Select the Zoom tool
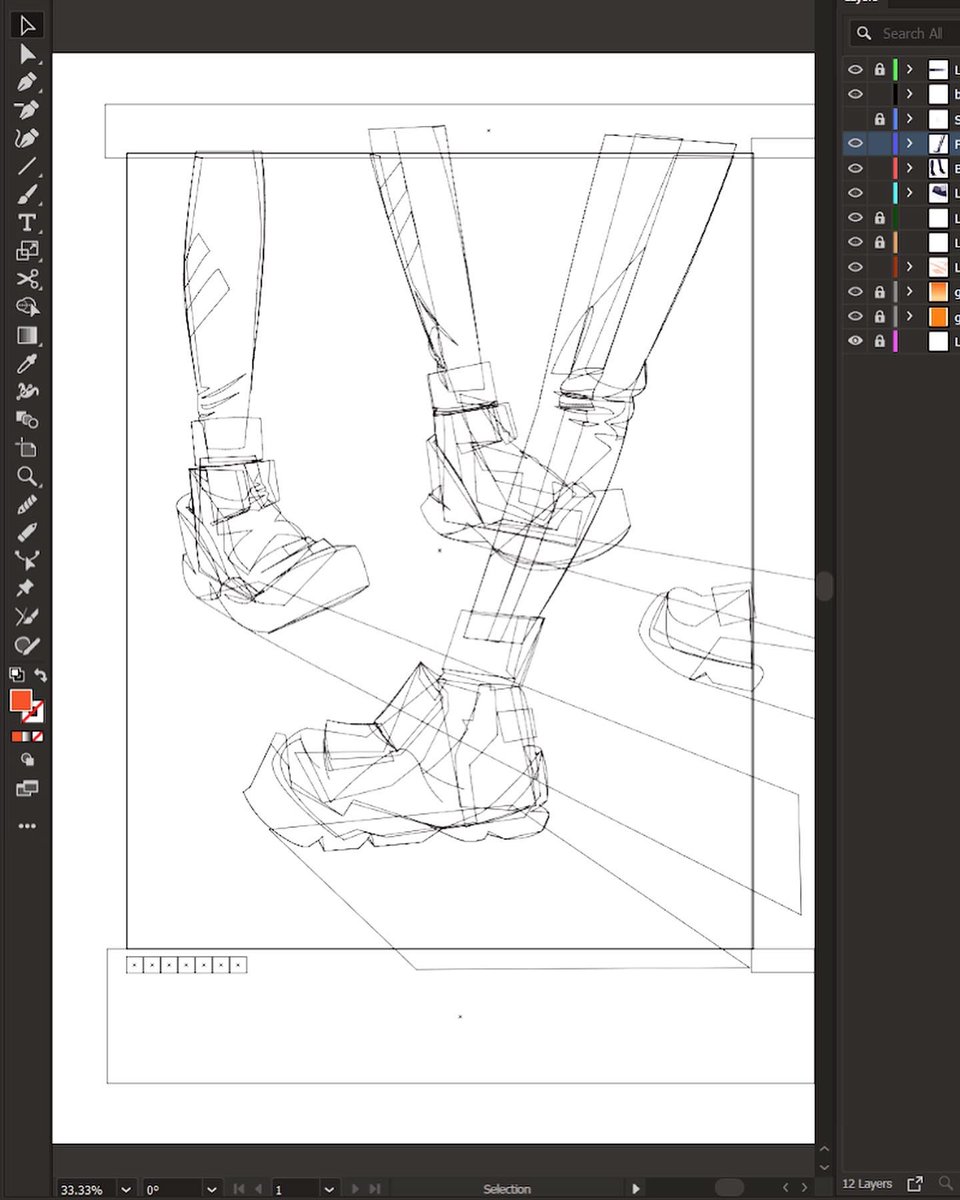Image resolution: width=960 pixels, height=1200 pixels. [27, 477]
